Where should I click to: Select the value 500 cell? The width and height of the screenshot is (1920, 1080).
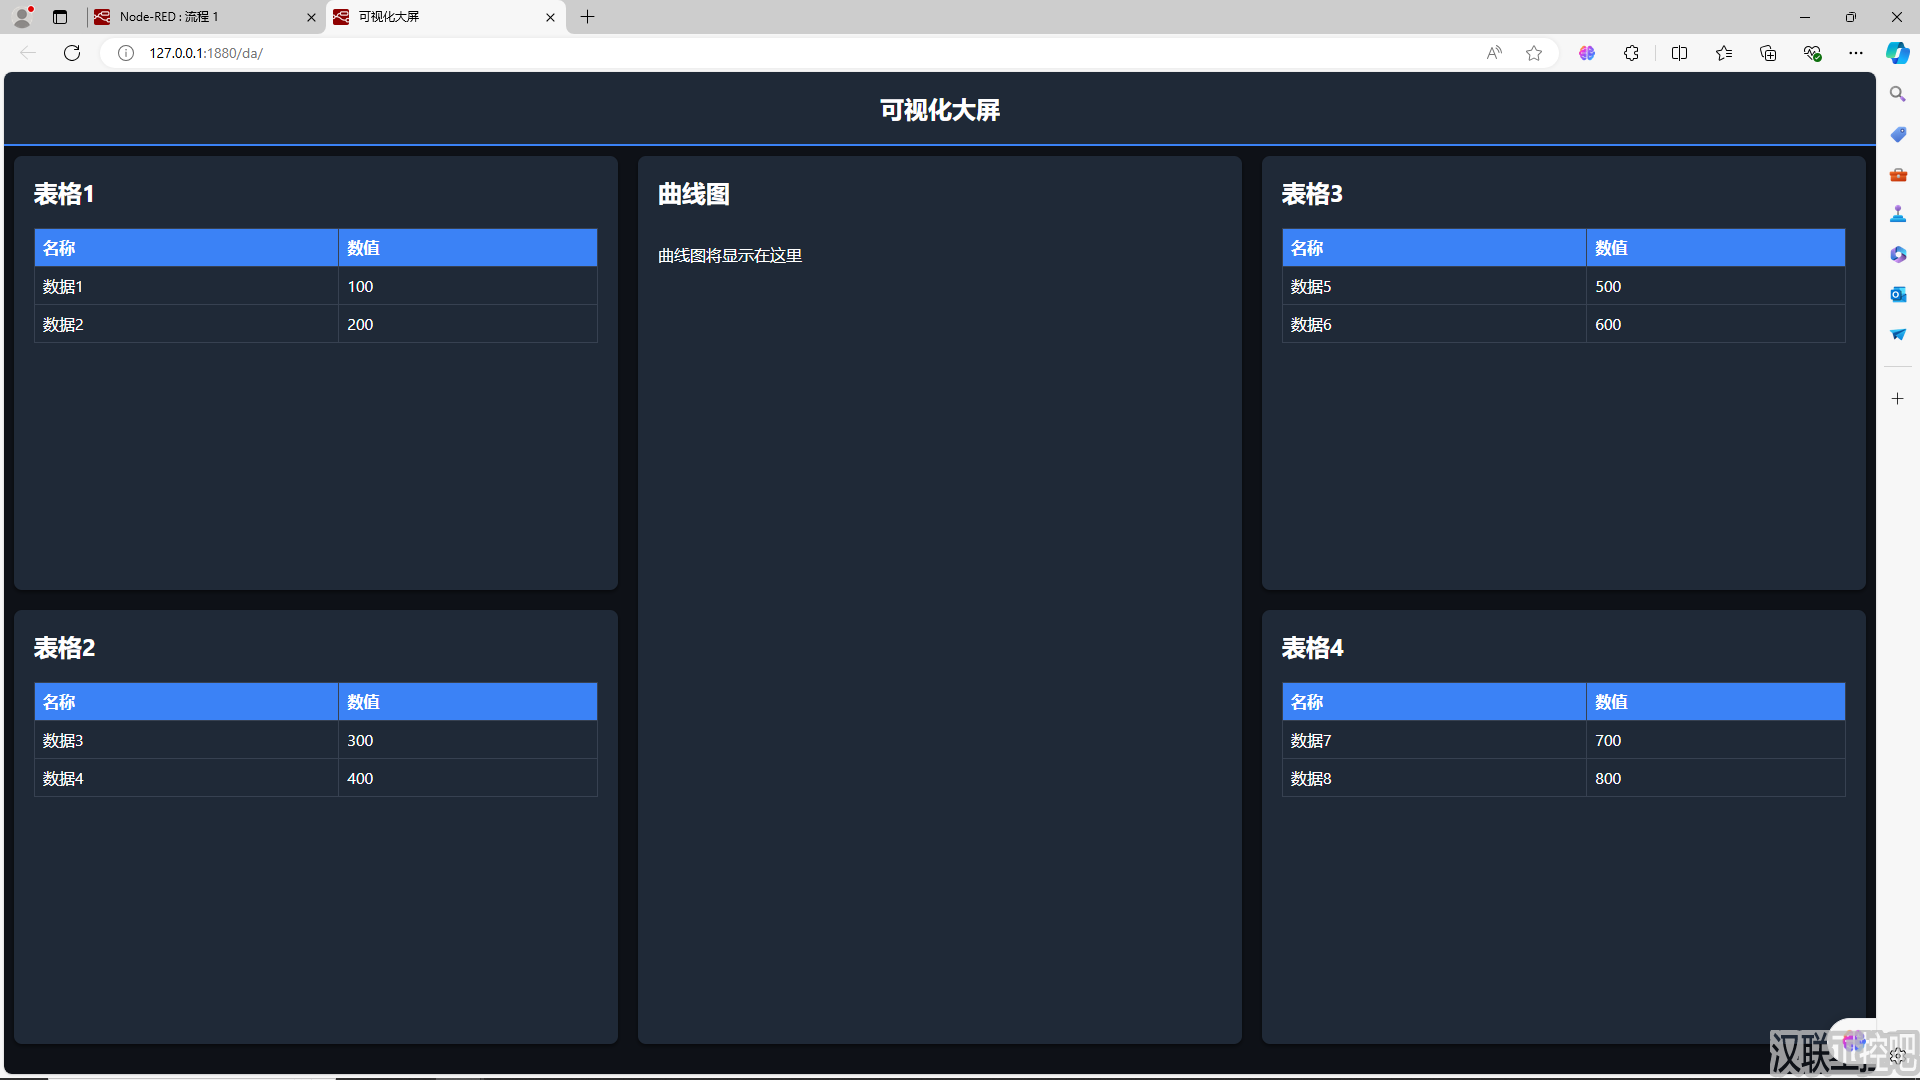pyautogui.click(x=1716, y=286)
